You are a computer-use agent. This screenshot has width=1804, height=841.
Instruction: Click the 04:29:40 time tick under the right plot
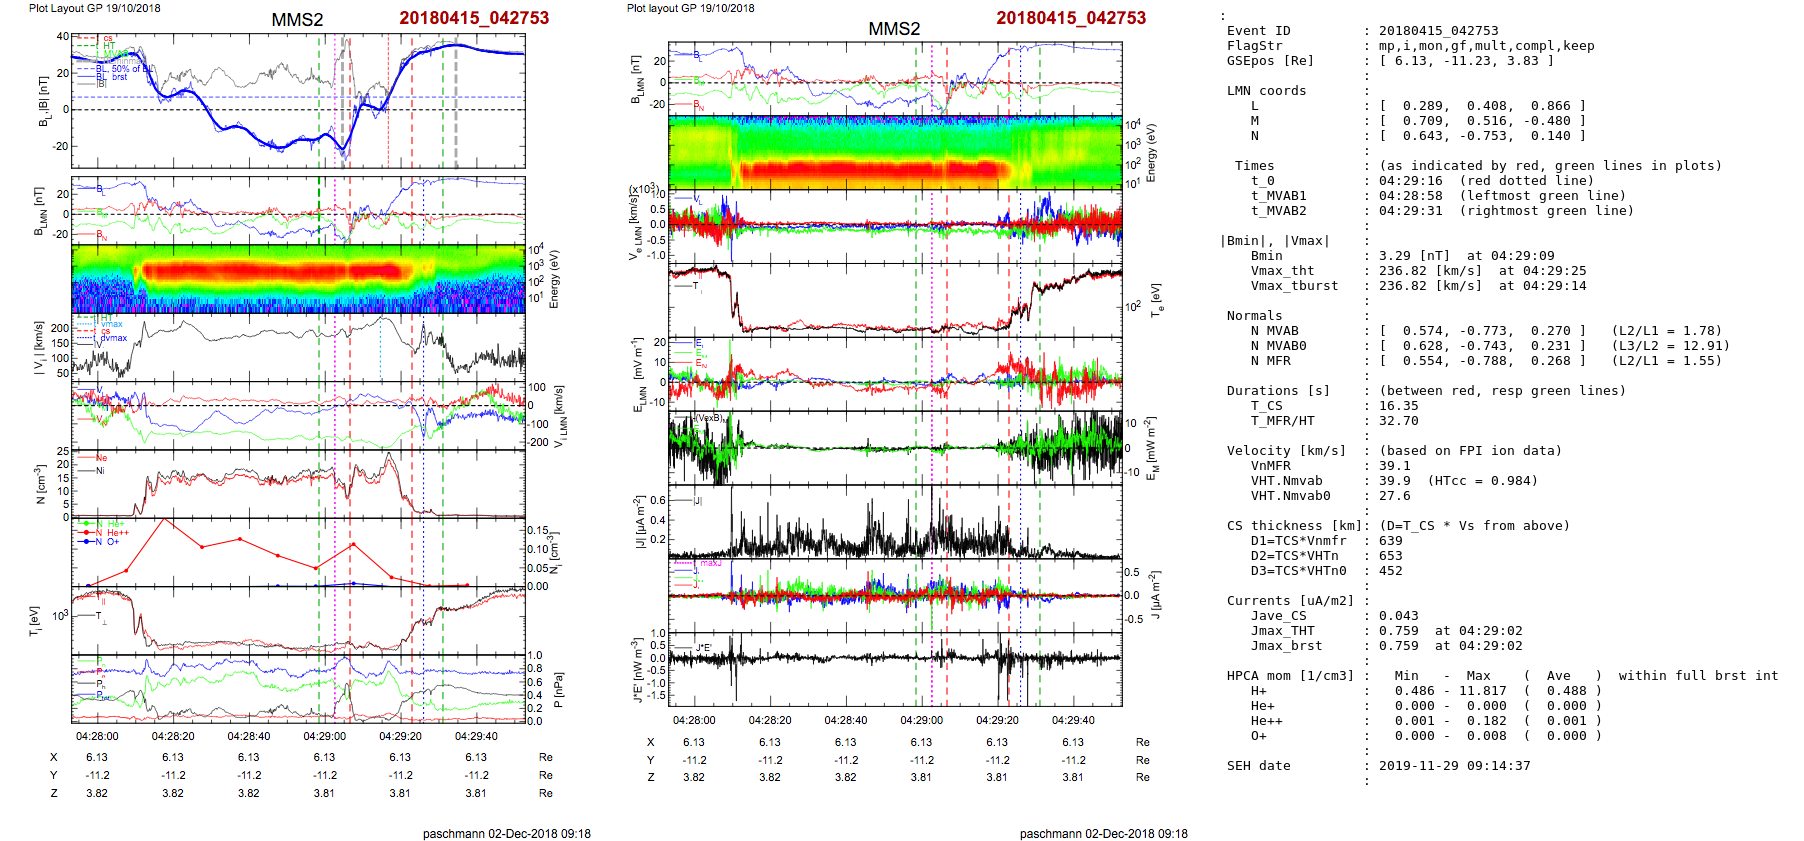coord(1073,720)
